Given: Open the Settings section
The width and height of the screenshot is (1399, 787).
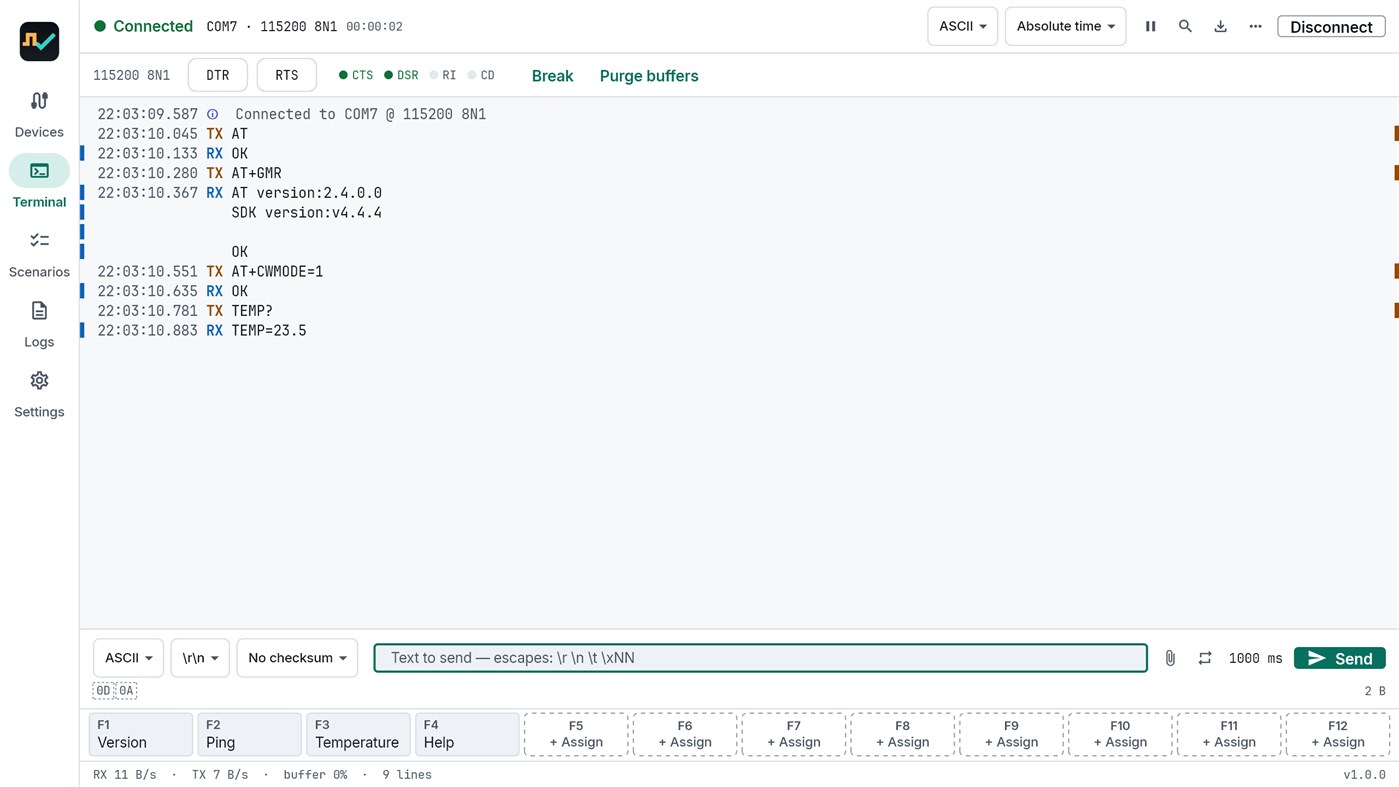Looking at the screenshot, I should click(39, 394).
